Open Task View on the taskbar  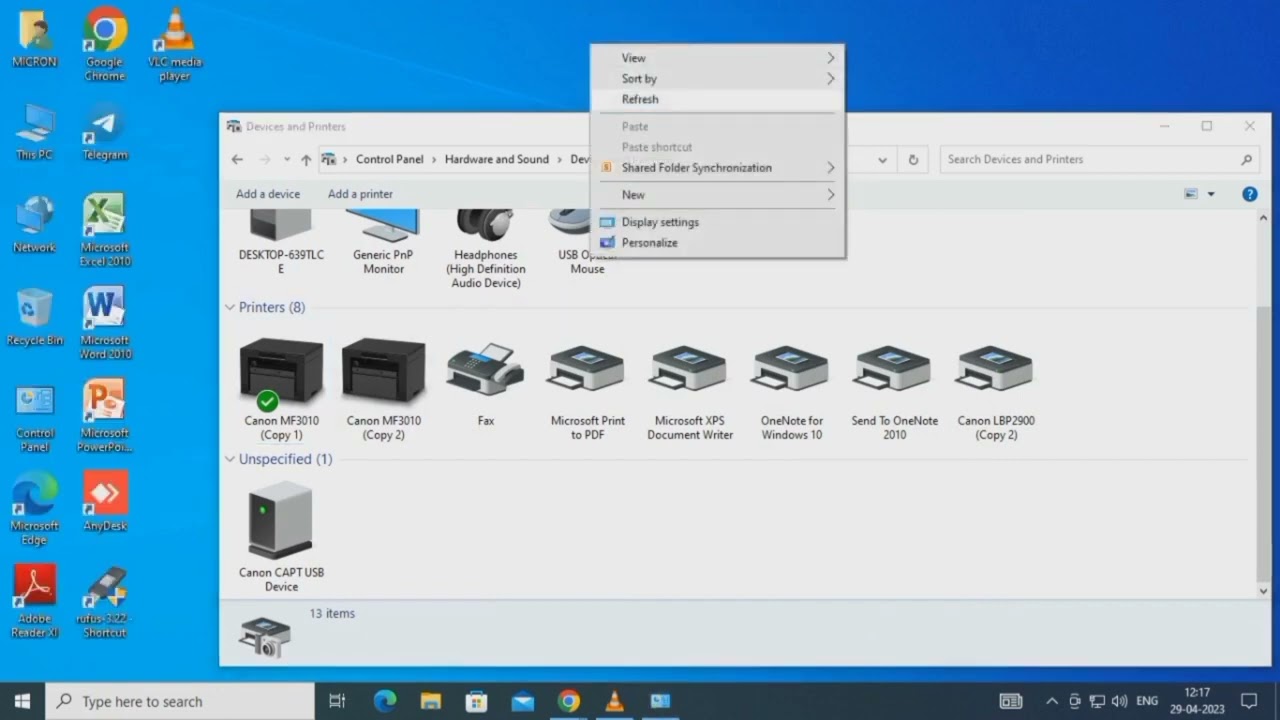pos(337,701)
